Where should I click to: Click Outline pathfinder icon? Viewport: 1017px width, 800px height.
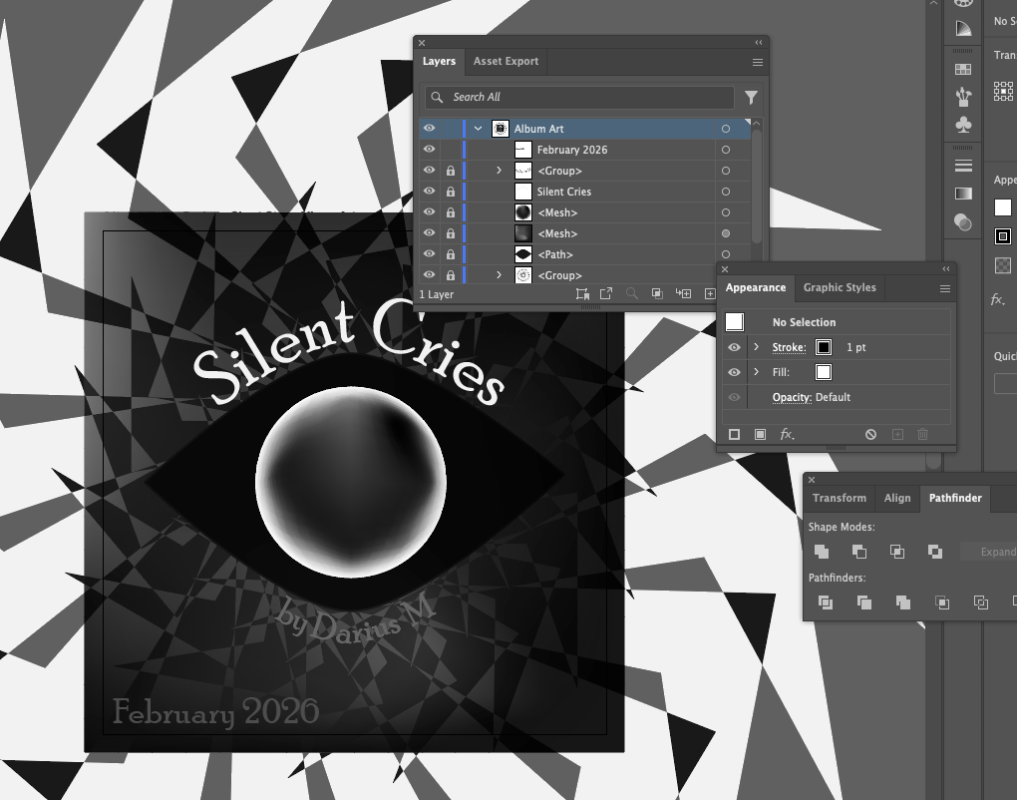click(x=981, y=603)
